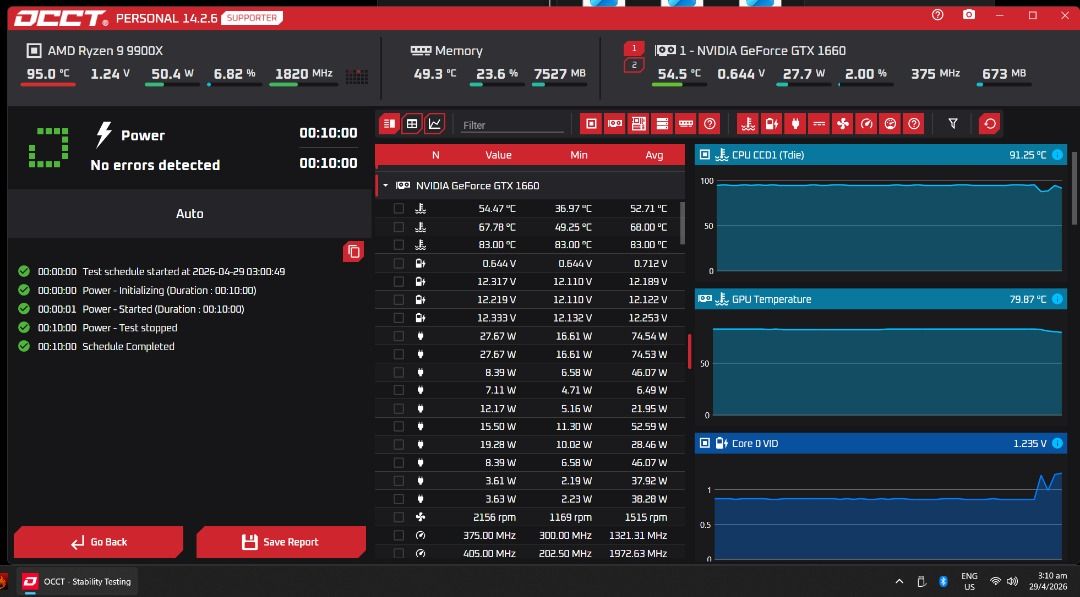The image size is (1080, 597).
Task: Open the CPU core grid view icon
Action: (356, 76)
